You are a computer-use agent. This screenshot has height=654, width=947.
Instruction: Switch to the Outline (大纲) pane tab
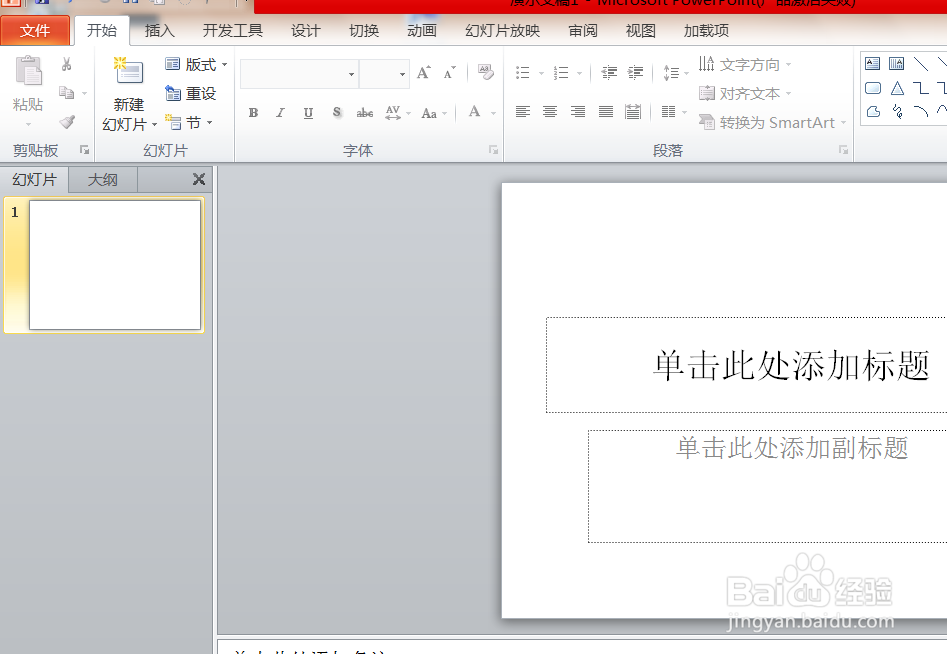pyautogui.click(x=103, y=179)
